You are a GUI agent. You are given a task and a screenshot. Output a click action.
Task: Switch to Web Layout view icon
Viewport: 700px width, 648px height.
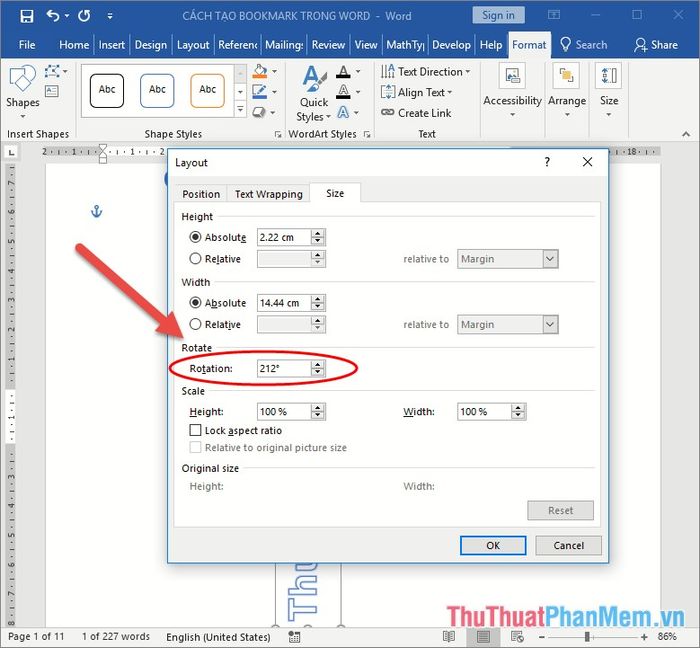click(517, 636)
